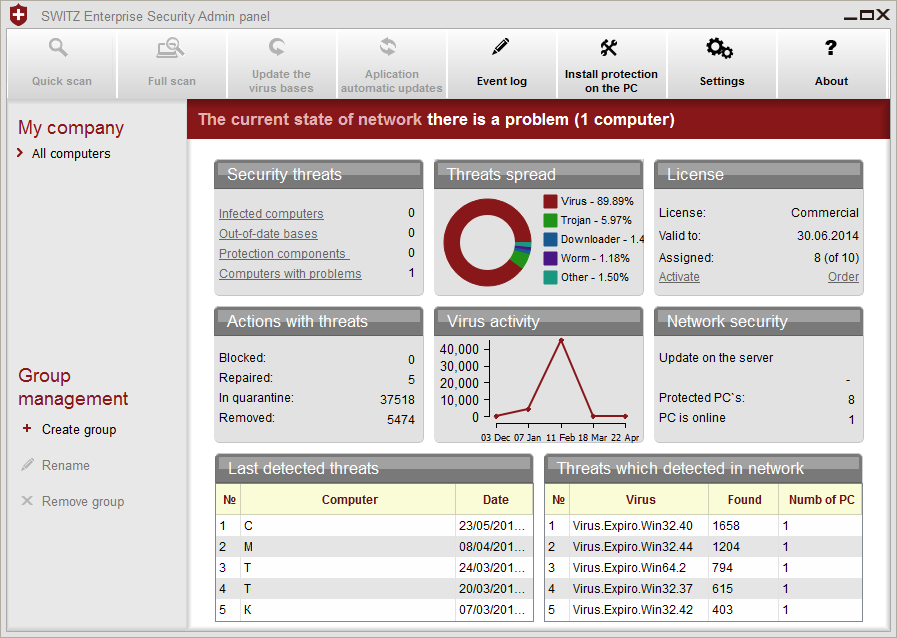Select the Virus.Expiro.Win32.40 row
Viewport: 897px width, 638px height.
632,526
